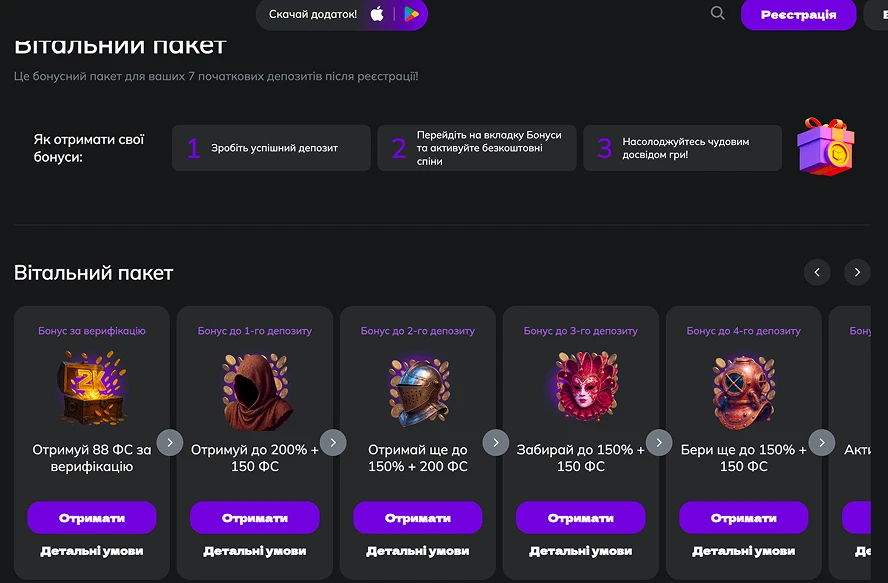The height and width of the screenshot is (583, 888).
Task: Click the purple gift box icon
Action: [825, 147]
